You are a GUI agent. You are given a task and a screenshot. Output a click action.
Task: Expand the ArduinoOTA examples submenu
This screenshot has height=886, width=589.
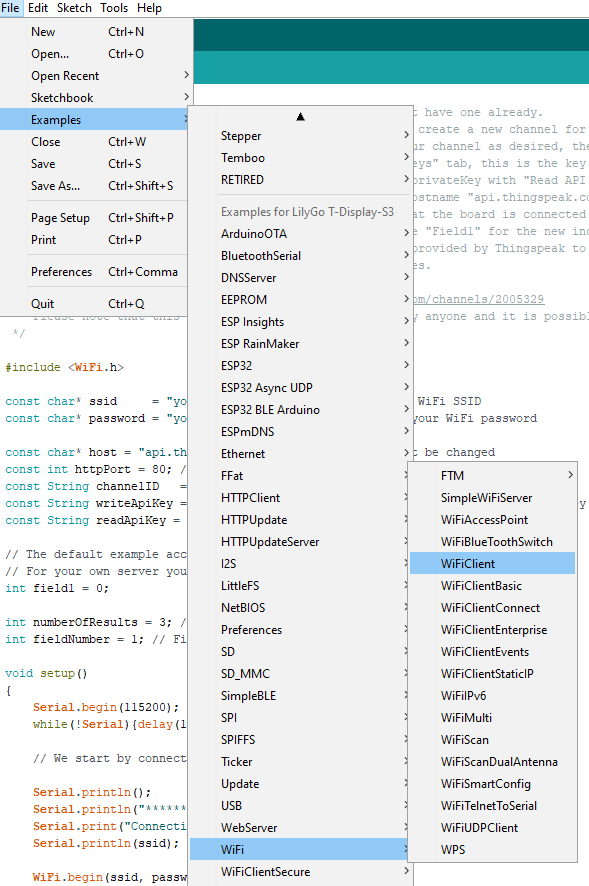pyautogui.click(x=300, y=233)
